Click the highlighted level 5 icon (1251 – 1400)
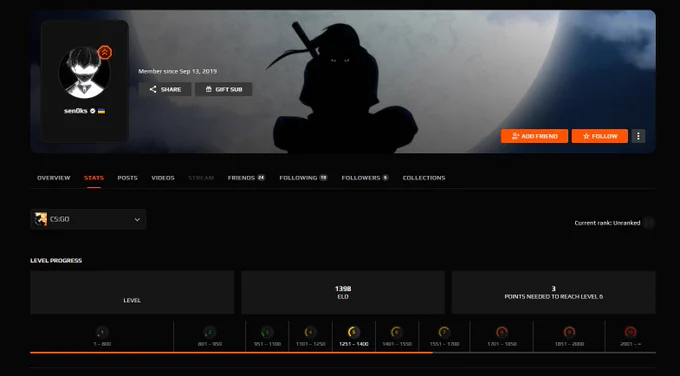Viewport: 680px width, 376px height. [x=353, y=333]
